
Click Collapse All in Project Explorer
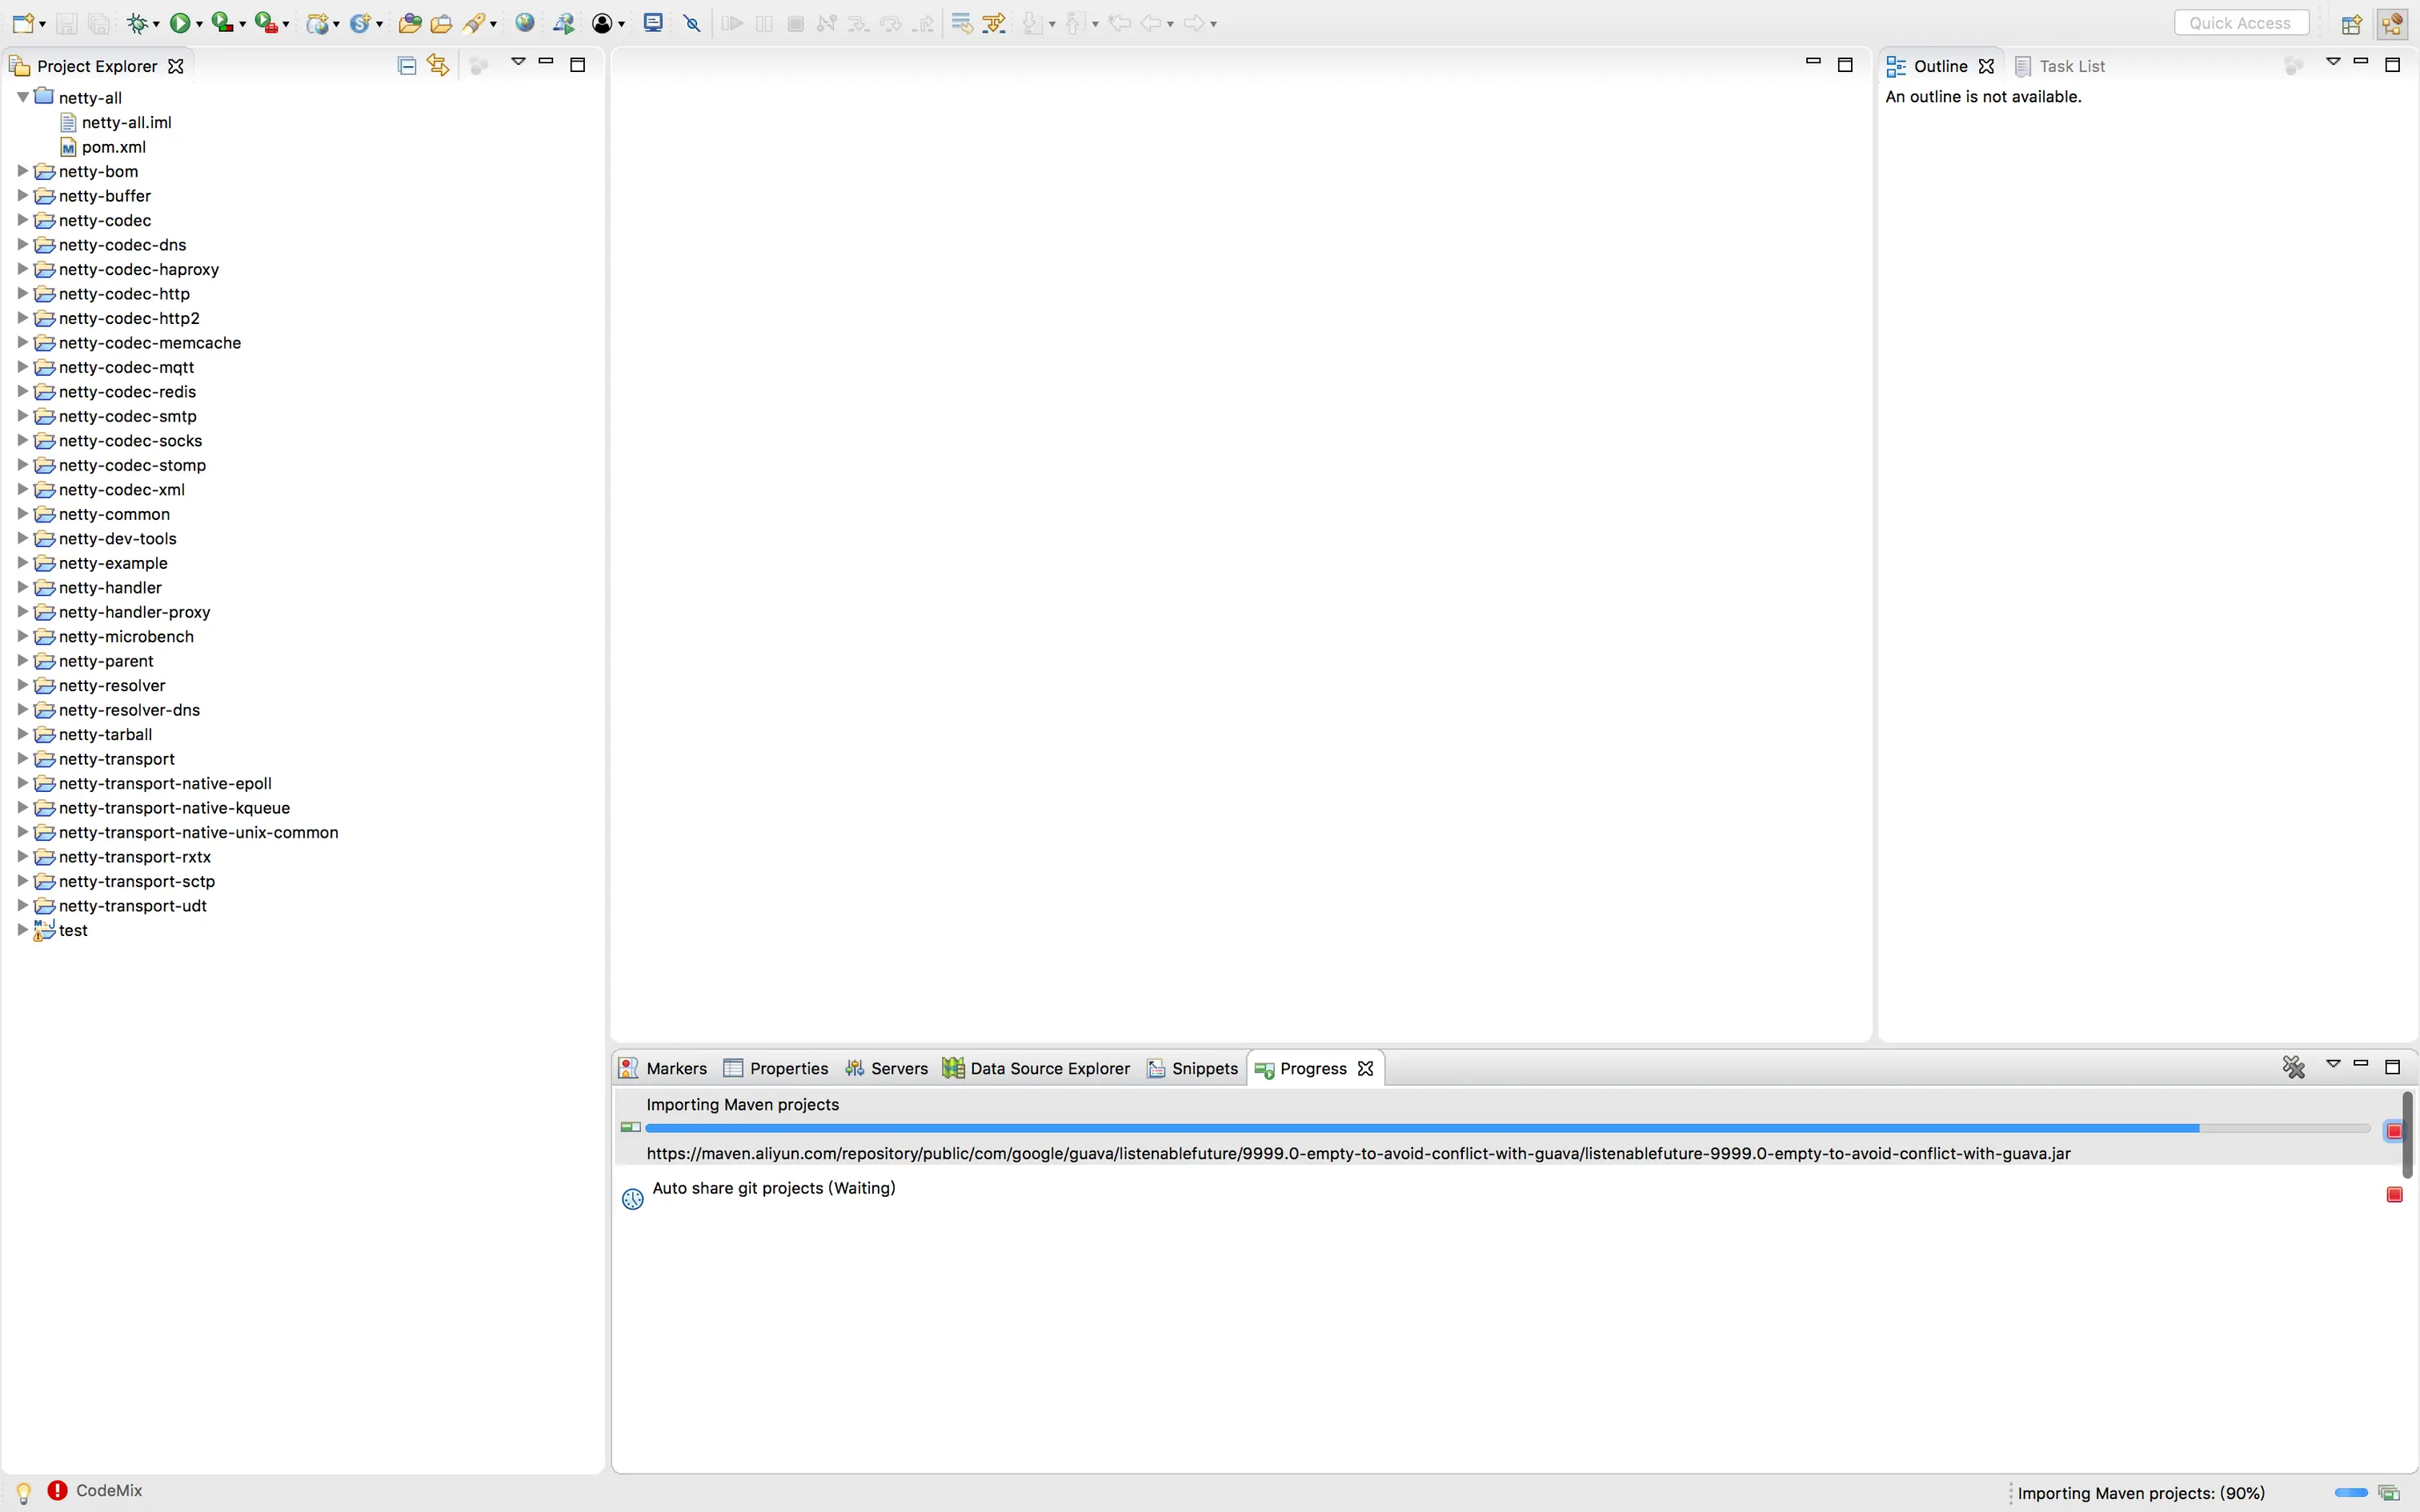(x=406, y=66)
